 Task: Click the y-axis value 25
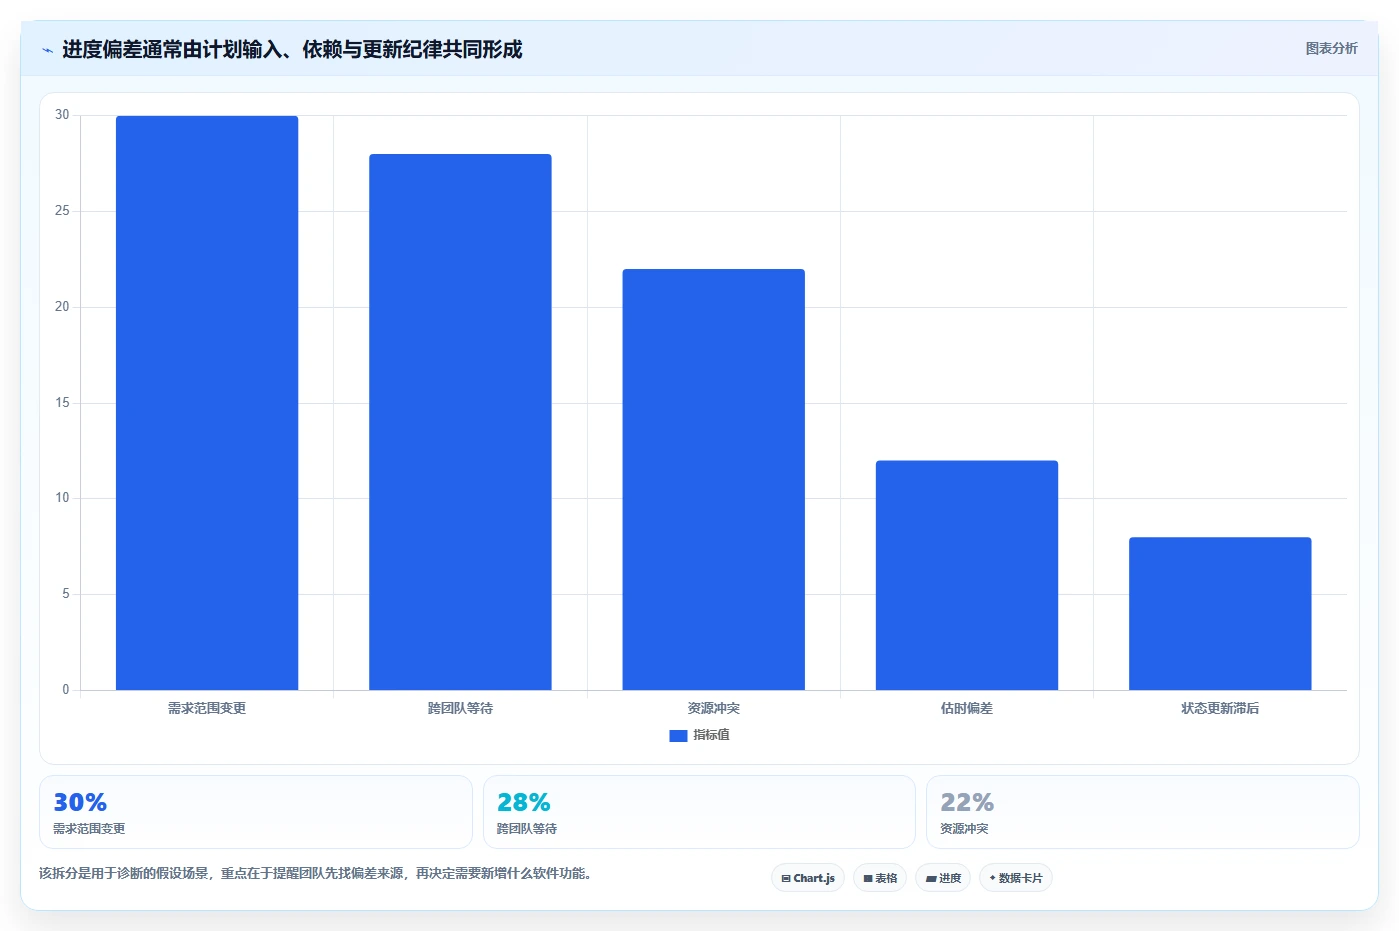point(62,211)
